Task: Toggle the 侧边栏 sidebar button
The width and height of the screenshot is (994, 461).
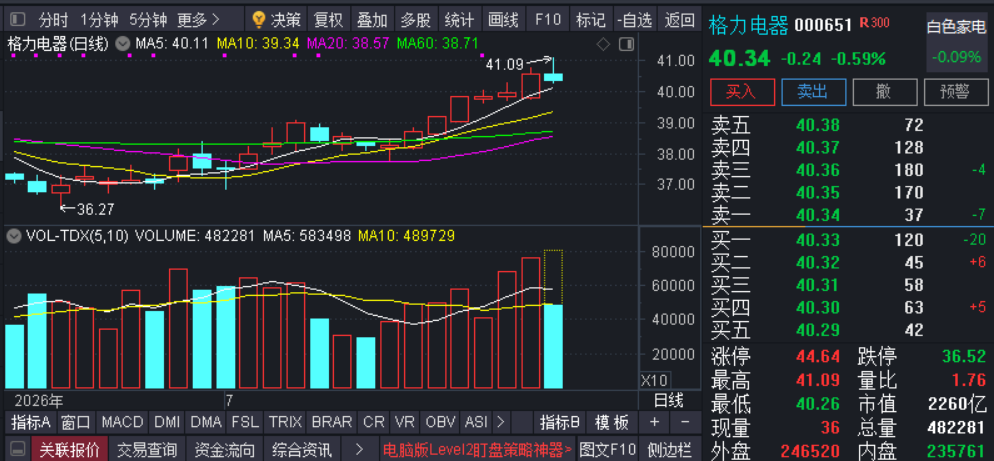Action: [669, 450]
